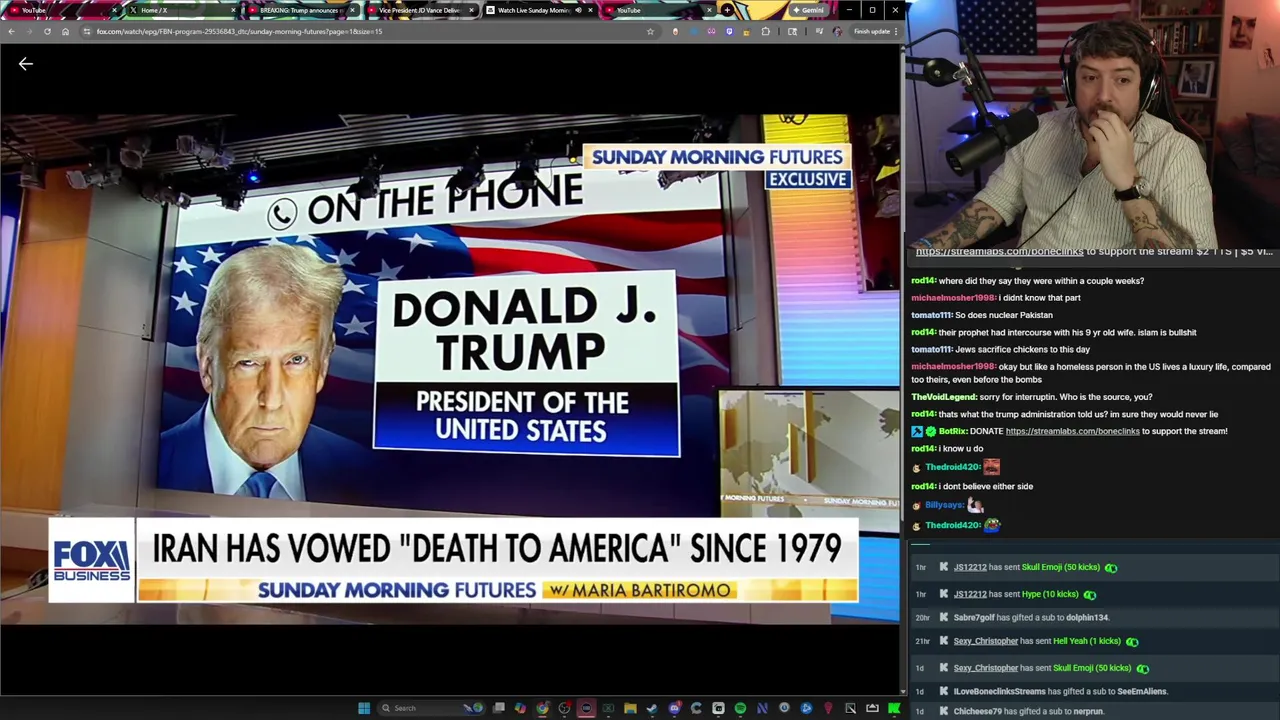
Task: Click JS12212 on the Hype 10 kicks event
Action: tap(970, 594)
